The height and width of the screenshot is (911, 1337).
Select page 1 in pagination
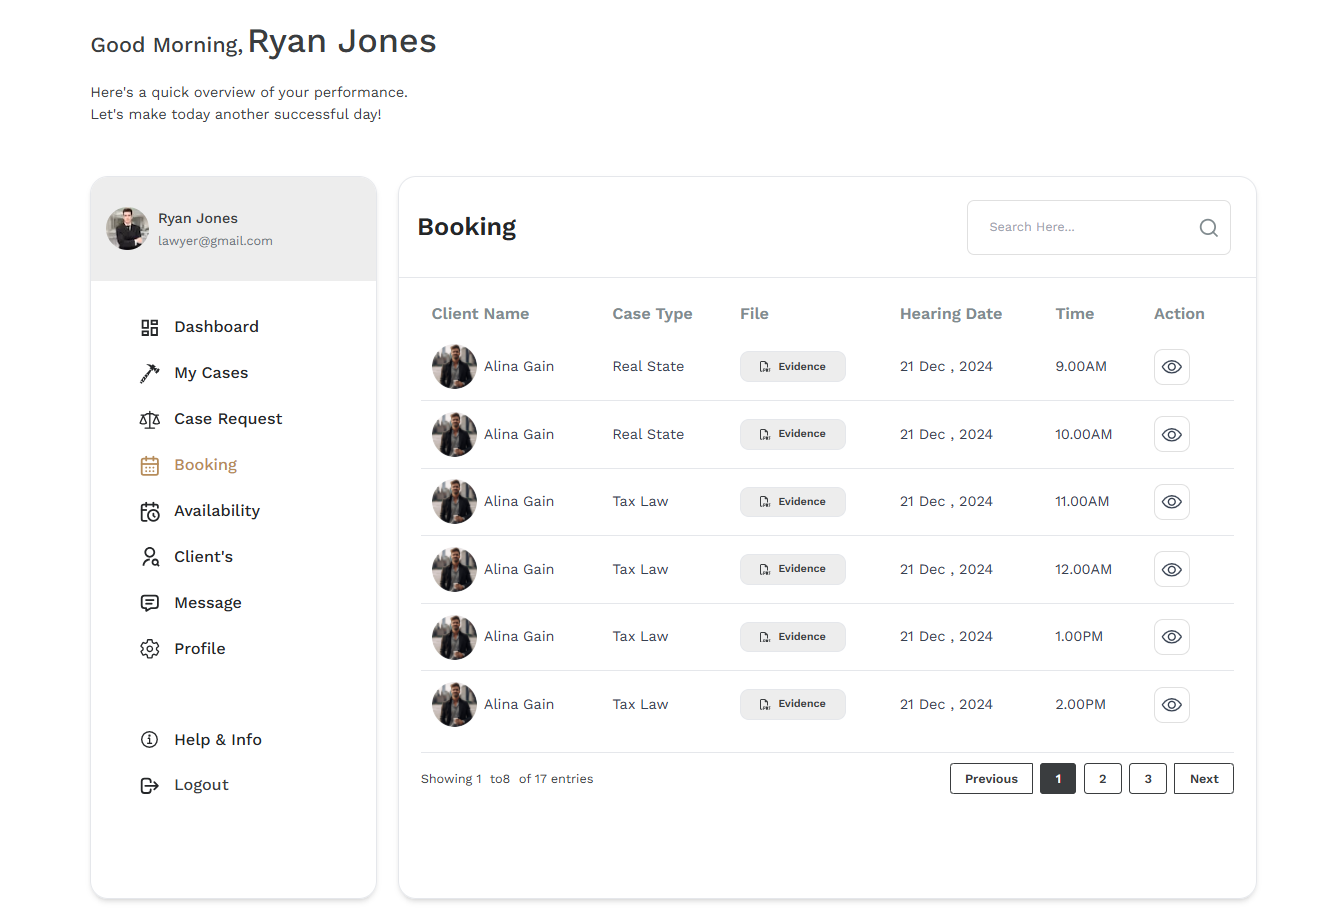point(1058,779)
